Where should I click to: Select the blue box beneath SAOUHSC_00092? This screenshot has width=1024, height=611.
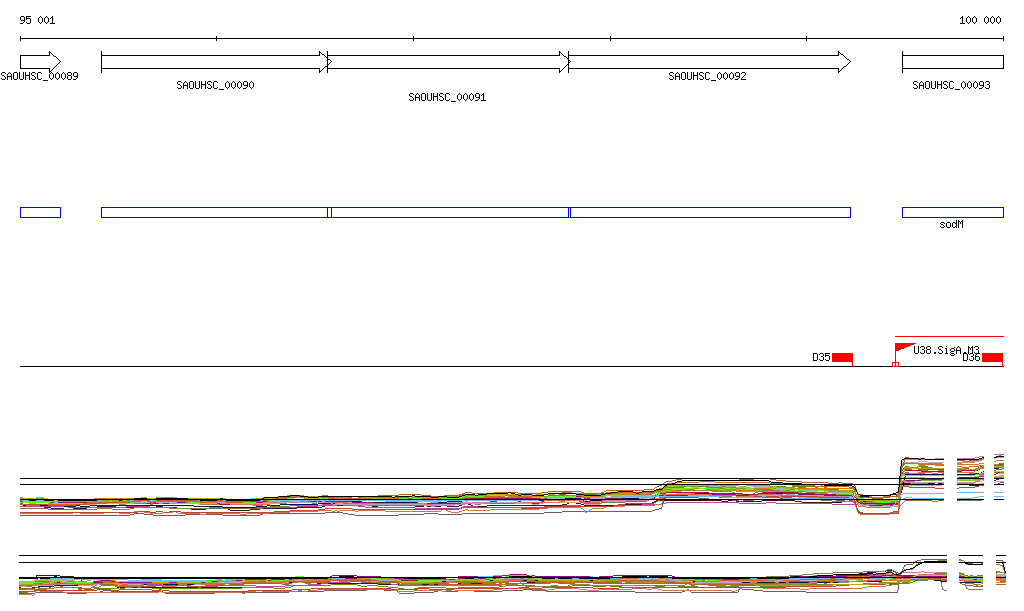pyautogui.click(x=710, y=212)
